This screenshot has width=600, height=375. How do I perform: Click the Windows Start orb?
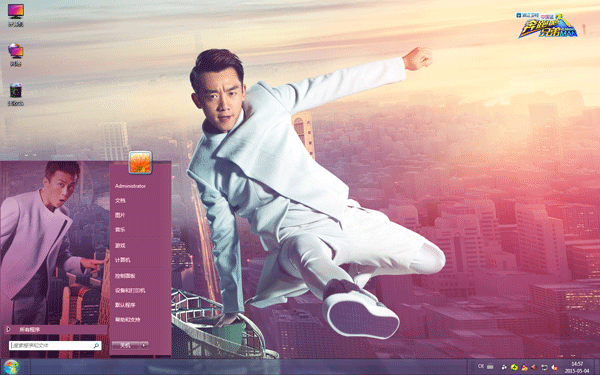(x=11, y=367)
